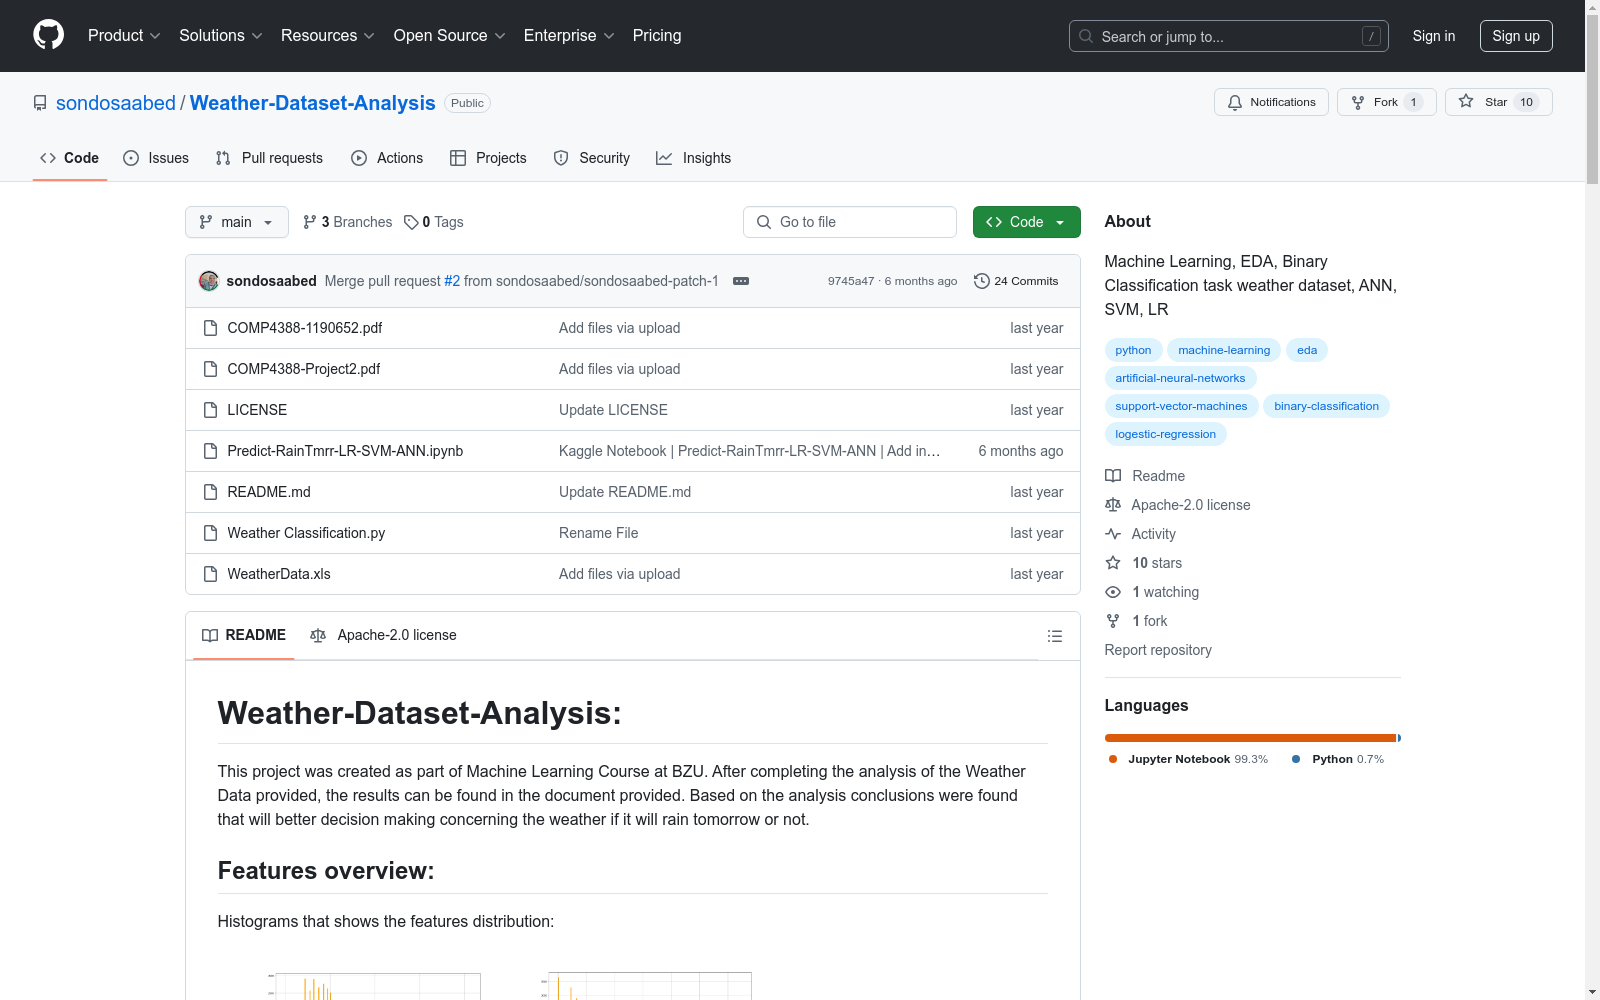Screen dimensions: 1600x1000
Task: Click the Sign in link
Action: point(1434,36)
